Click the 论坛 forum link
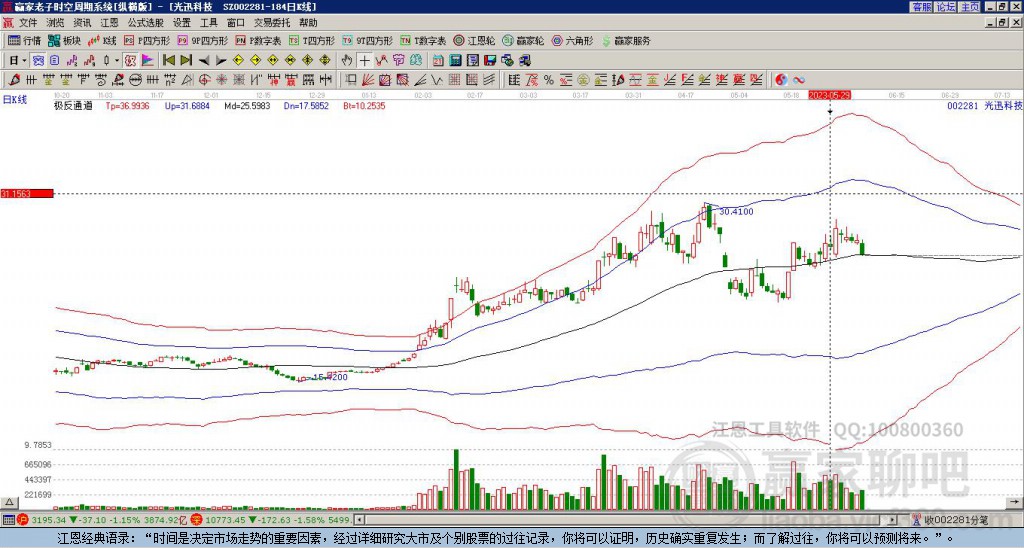1024x548 pixels. pyautogui.click(x=946, y=7)
